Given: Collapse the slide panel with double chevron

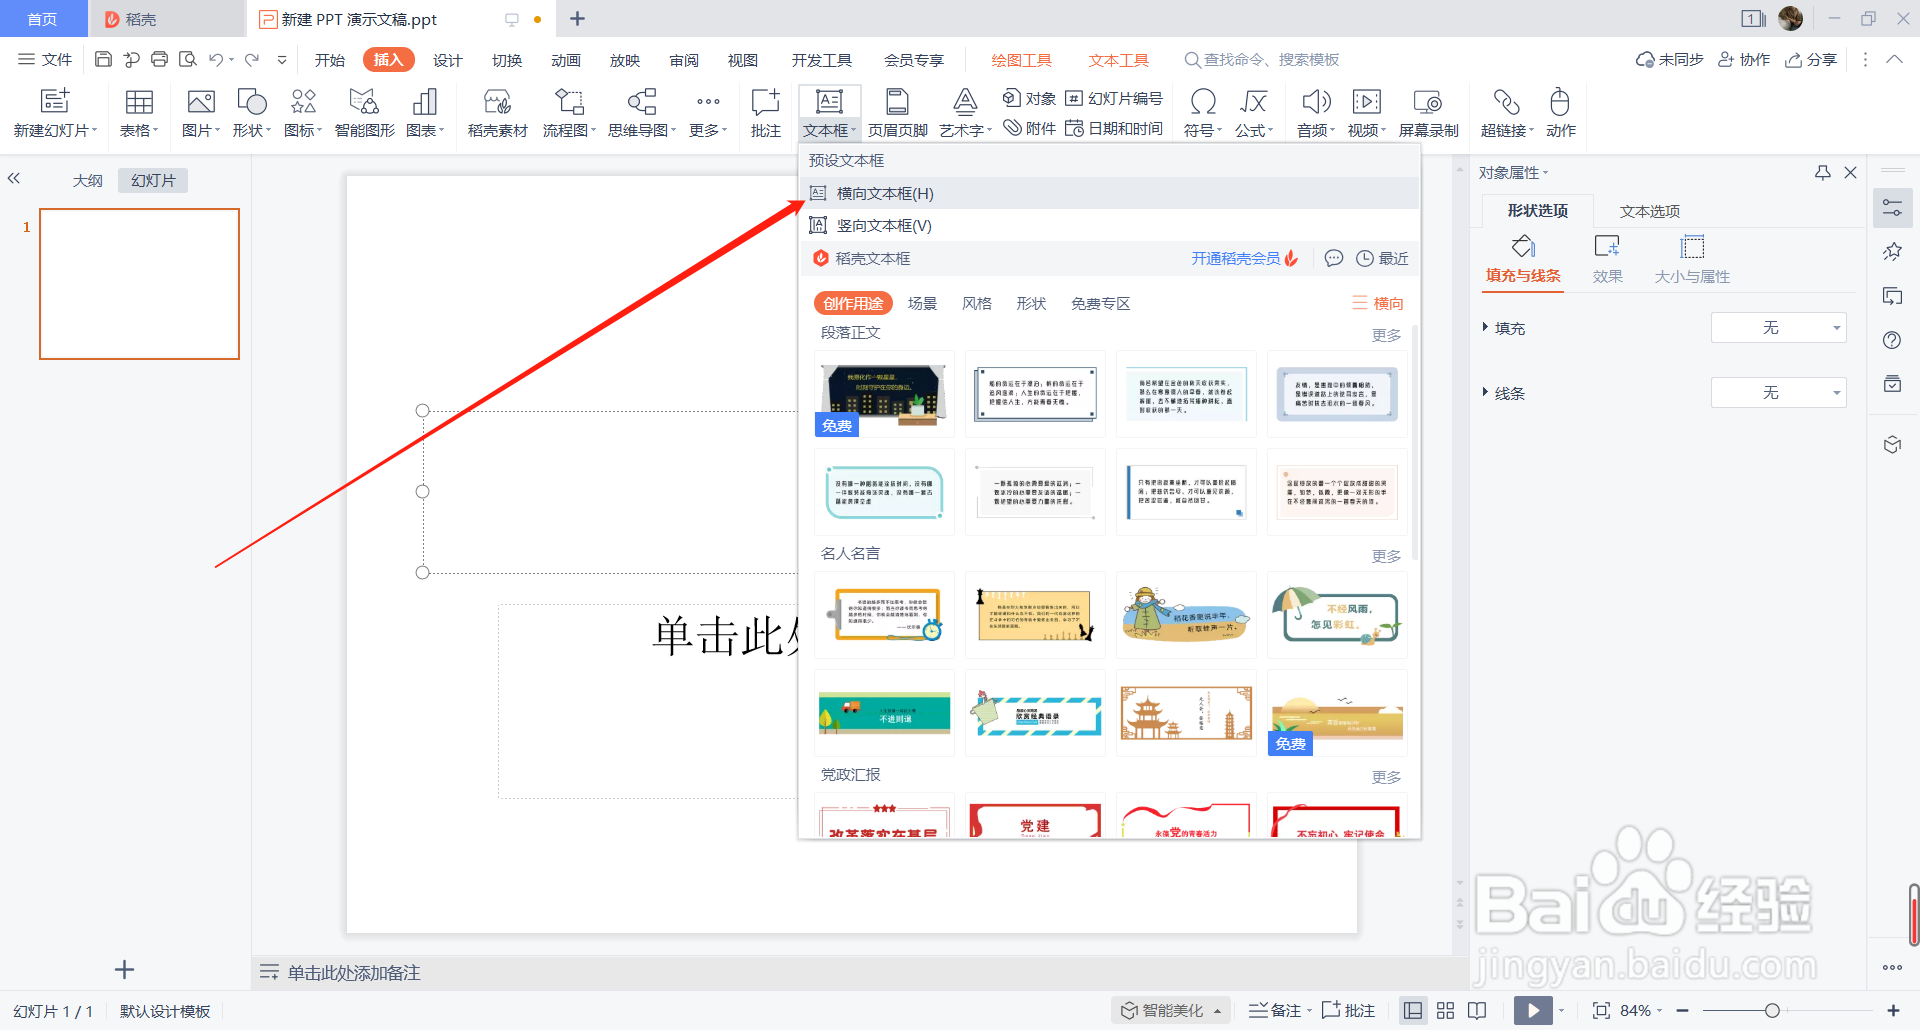Looking at the screenshot, I should [14, 178].
